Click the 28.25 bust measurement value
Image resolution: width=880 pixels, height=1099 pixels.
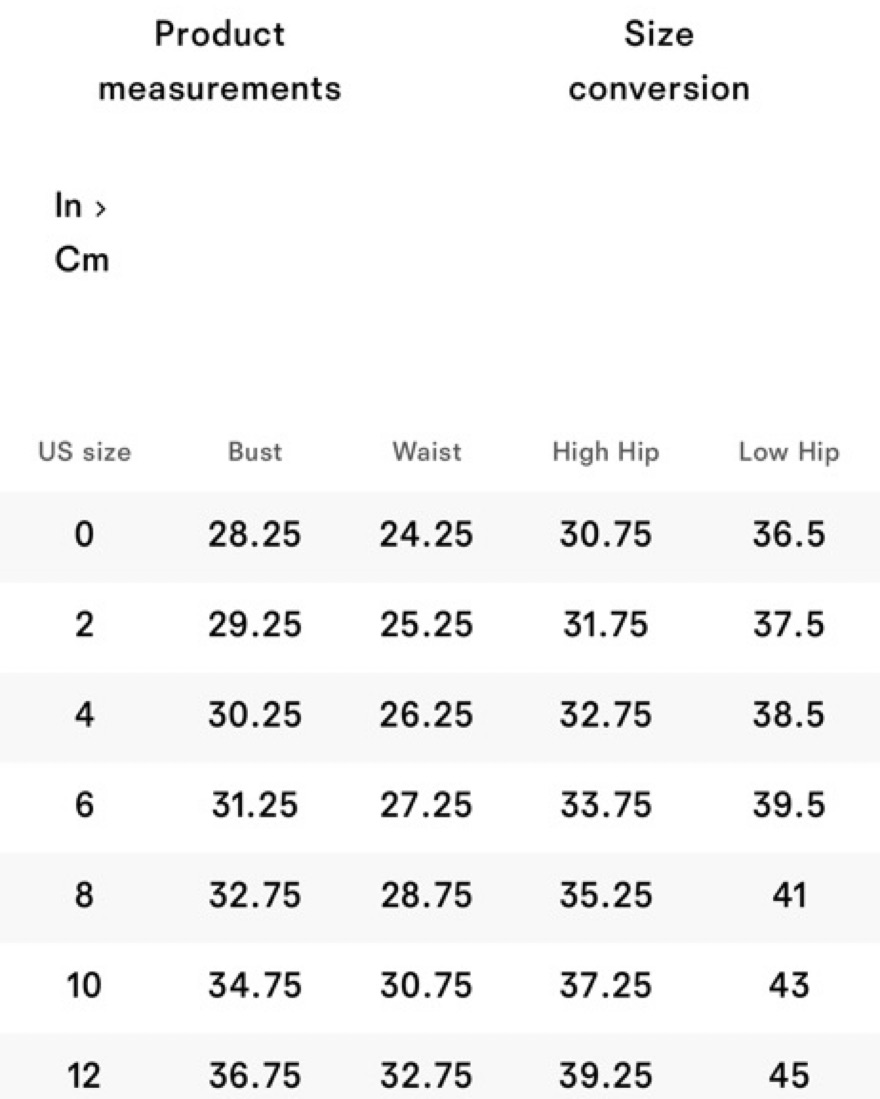coord(254,535)
